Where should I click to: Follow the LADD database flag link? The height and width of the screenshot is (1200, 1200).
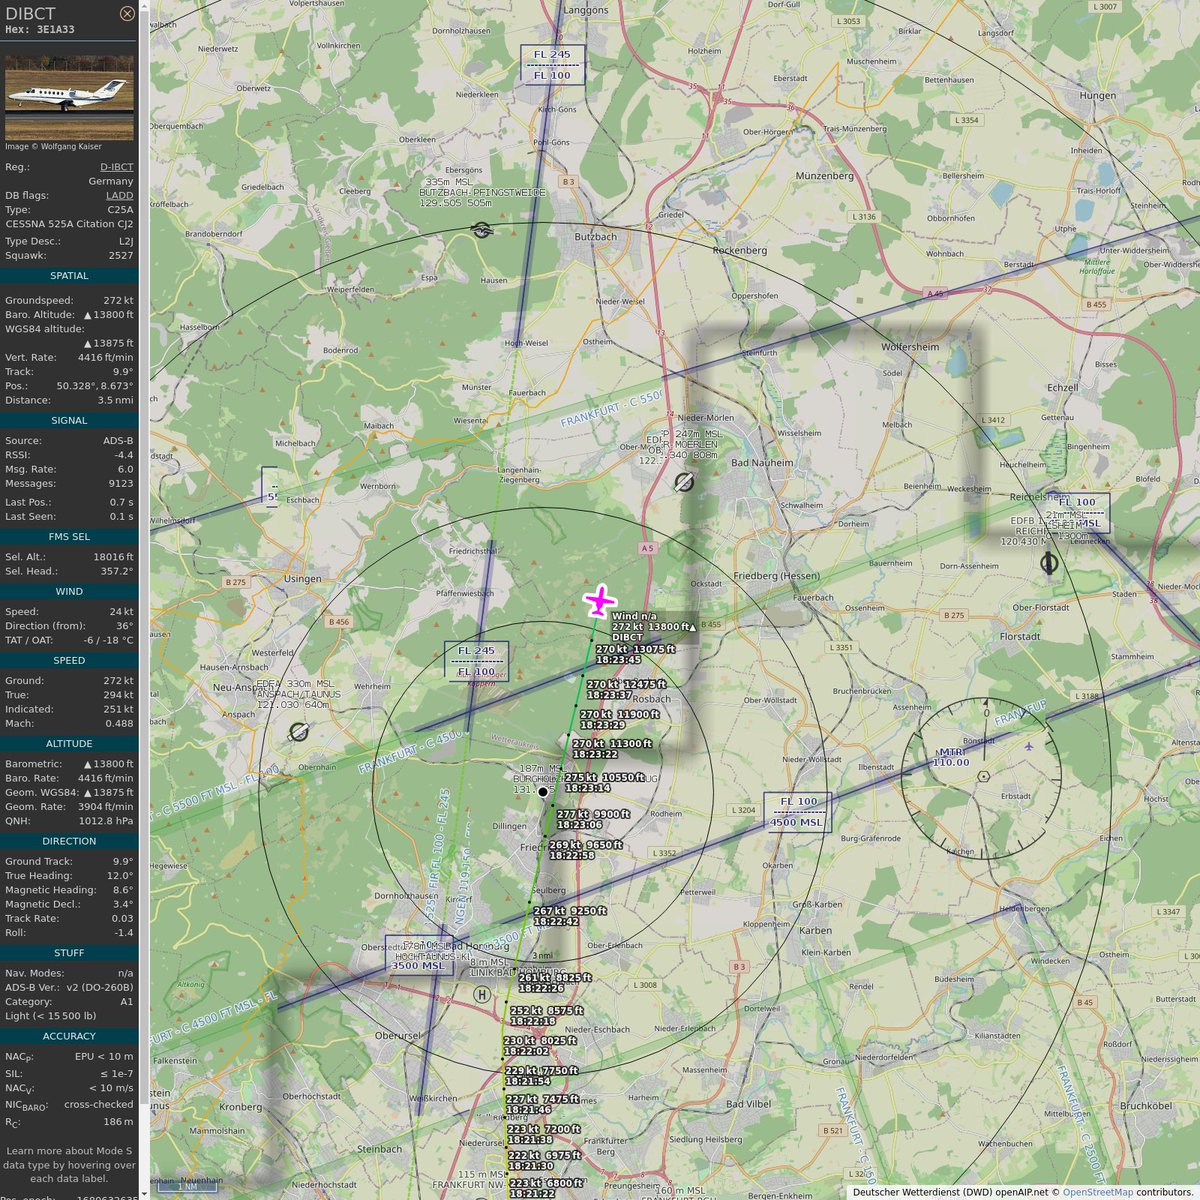[120, 196]
